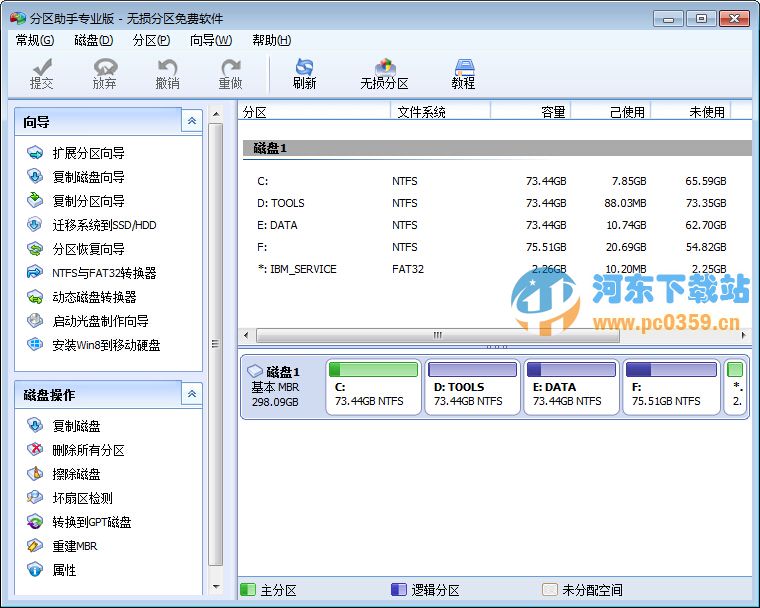Viewport: 760px width, 608px height.
Task: Click the NTFS与FAT32转换器 icon
Action: point(35,272)
